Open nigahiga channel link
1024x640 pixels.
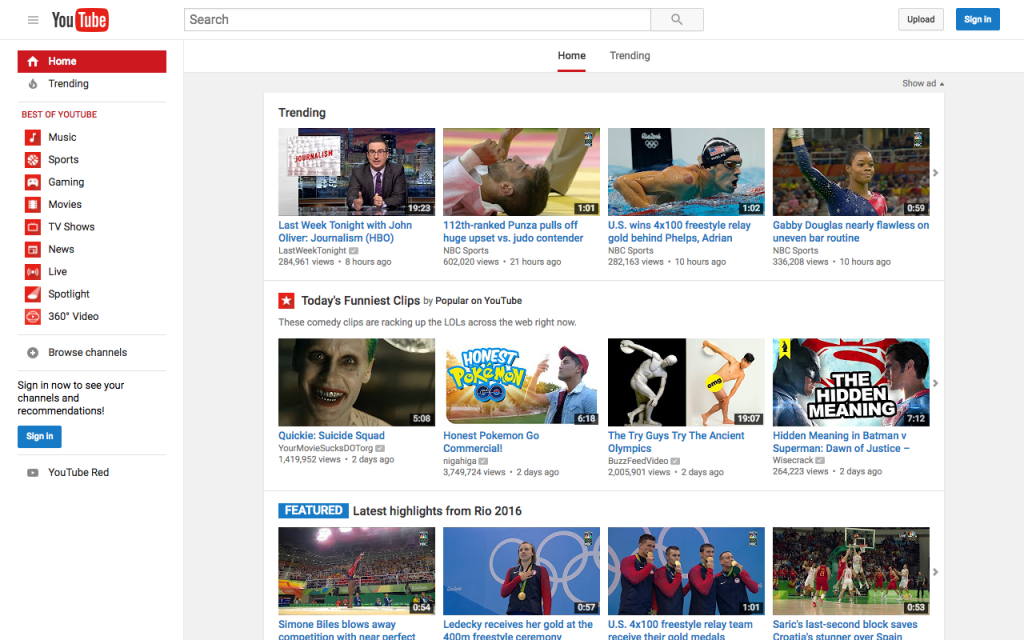(460, 461)
